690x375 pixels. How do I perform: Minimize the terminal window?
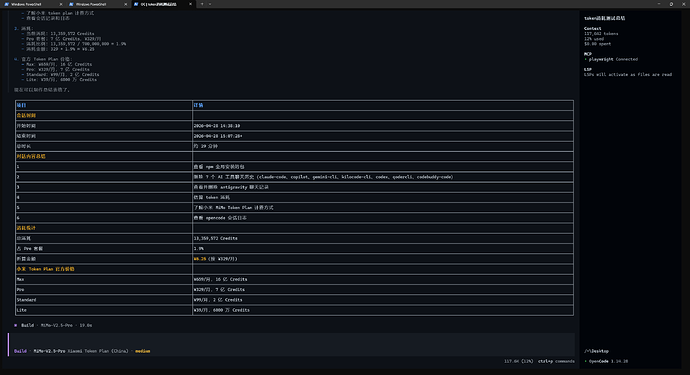click(659, 4)
